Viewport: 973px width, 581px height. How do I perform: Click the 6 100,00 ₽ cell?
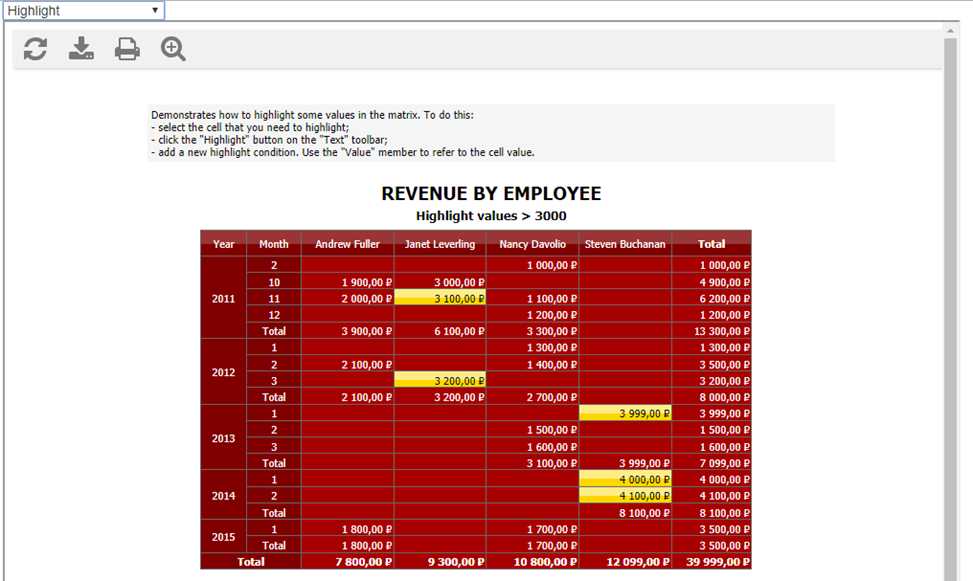440,331
